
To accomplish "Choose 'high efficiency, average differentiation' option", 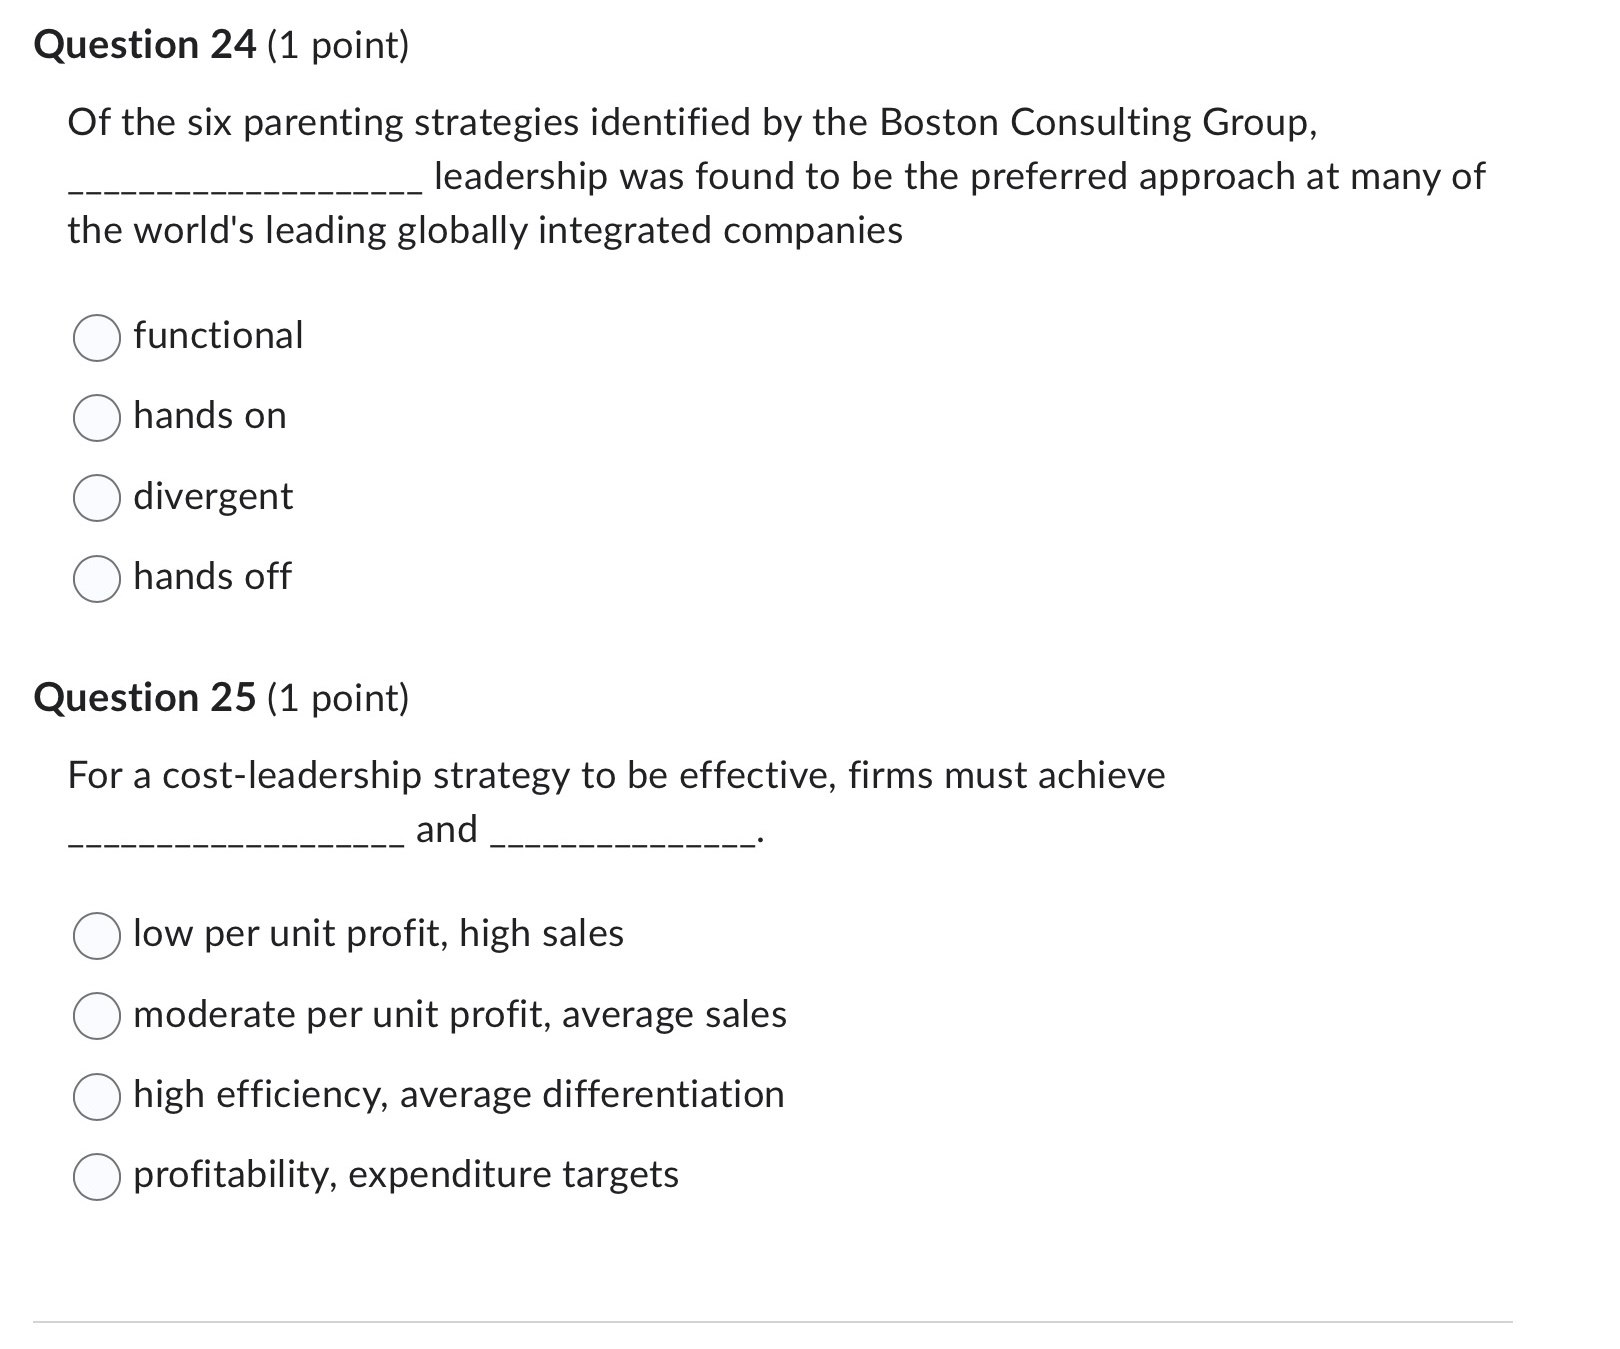I will pyautogui.click(x=96, y=1097).
